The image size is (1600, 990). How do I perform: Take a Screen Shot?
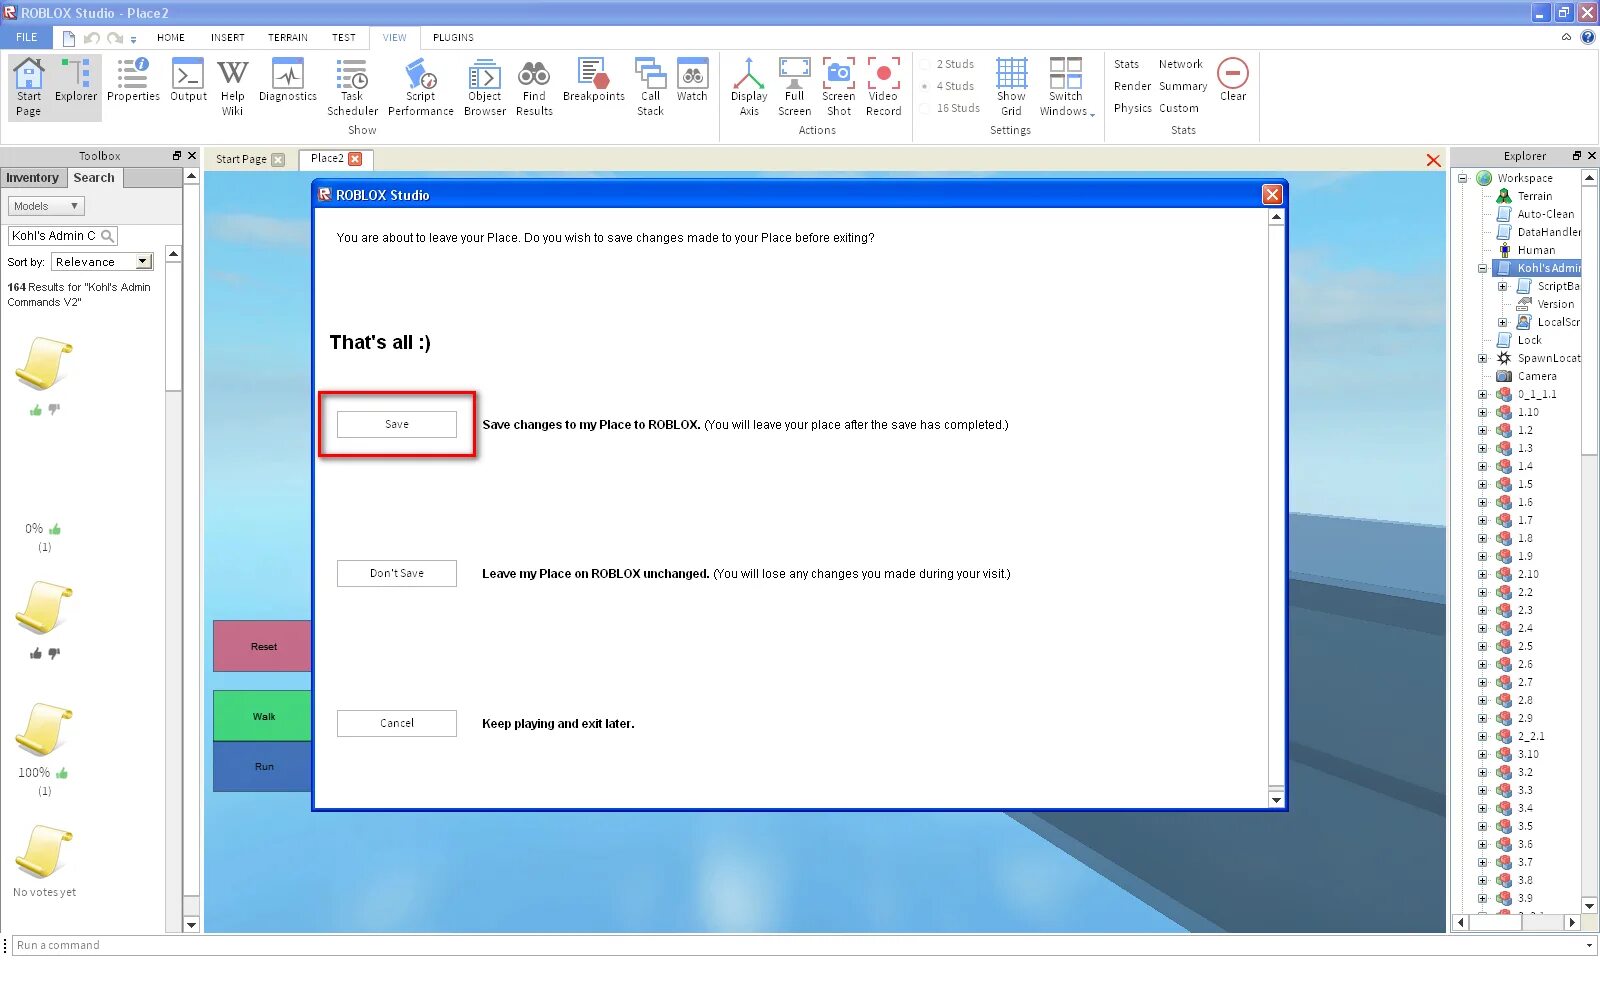point(838,87)
